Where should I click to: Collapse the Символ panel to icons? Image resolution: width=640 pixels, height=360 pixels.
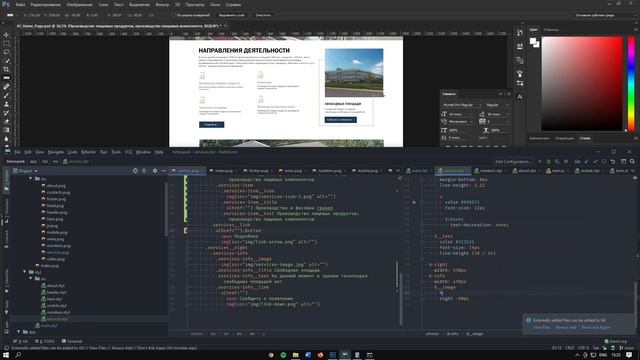[x=500, y=94]
